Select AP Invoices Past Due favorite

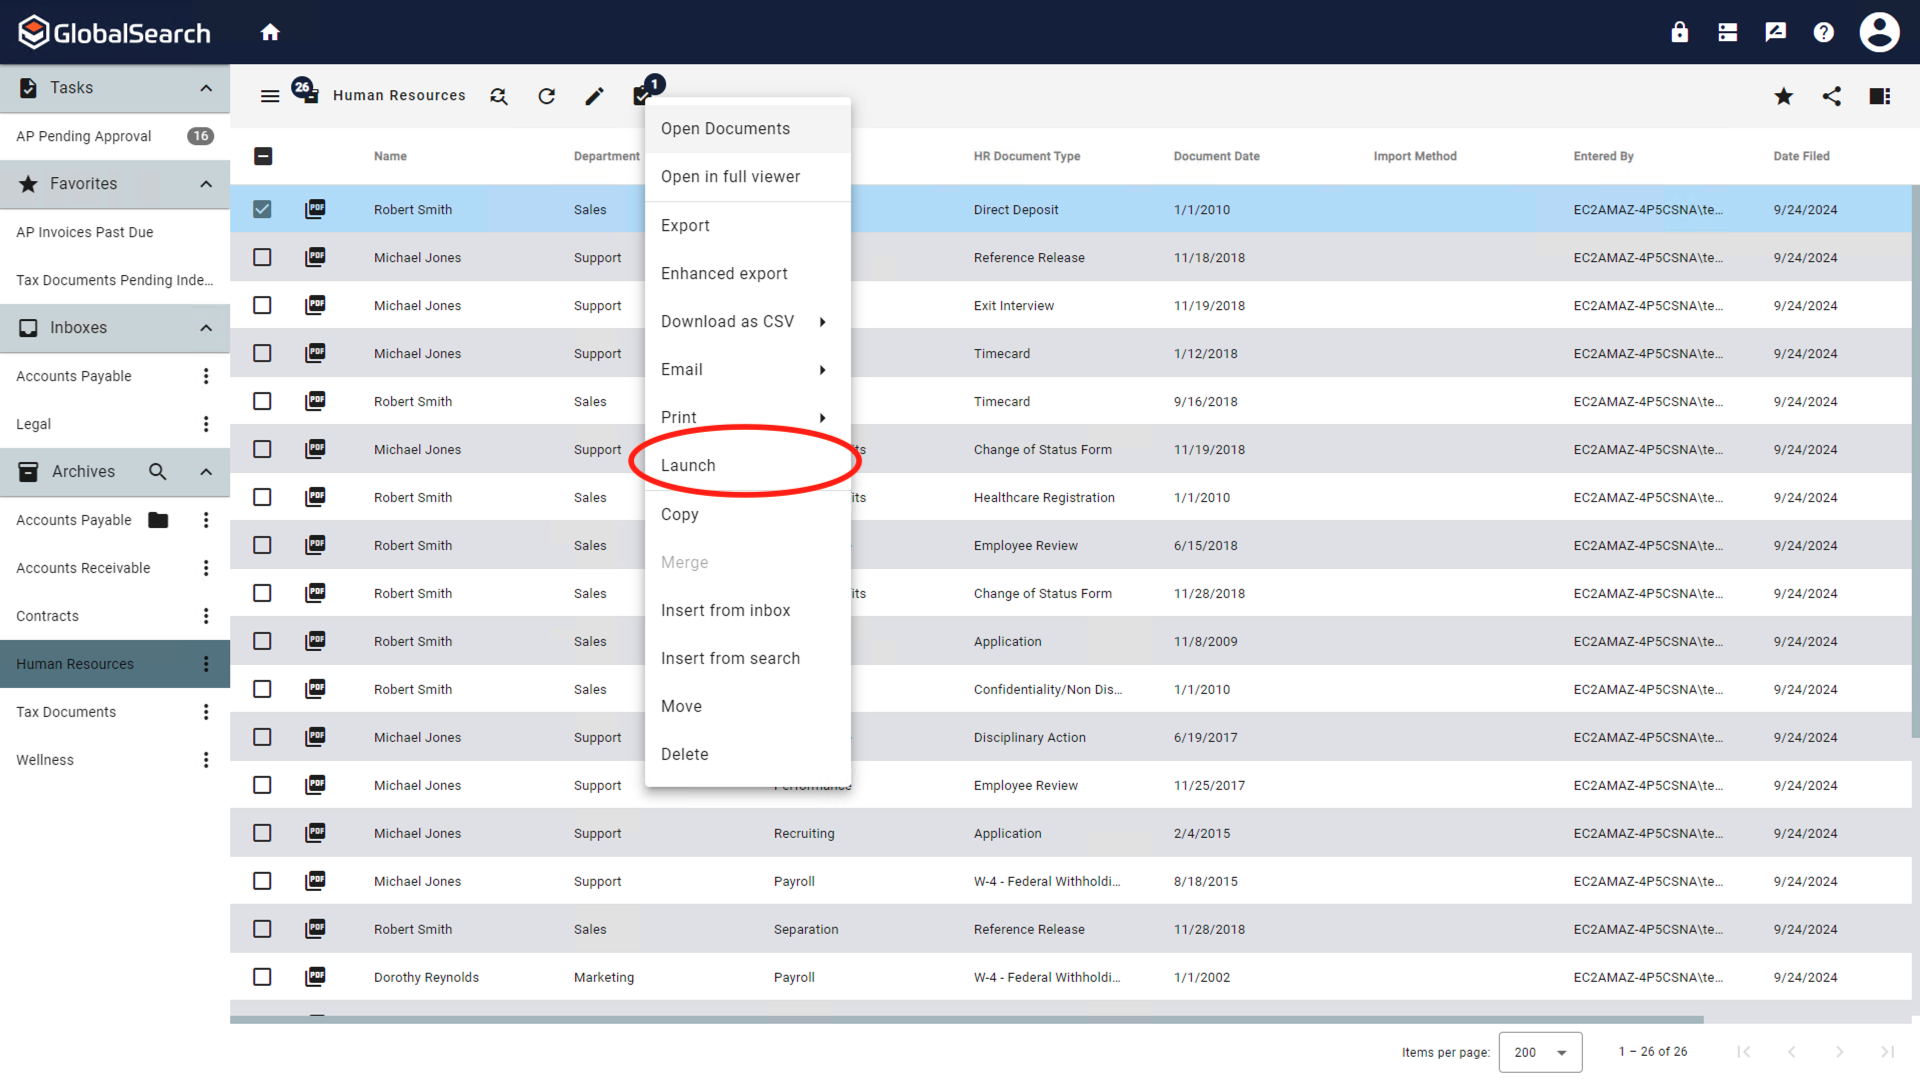pos(85,231)
